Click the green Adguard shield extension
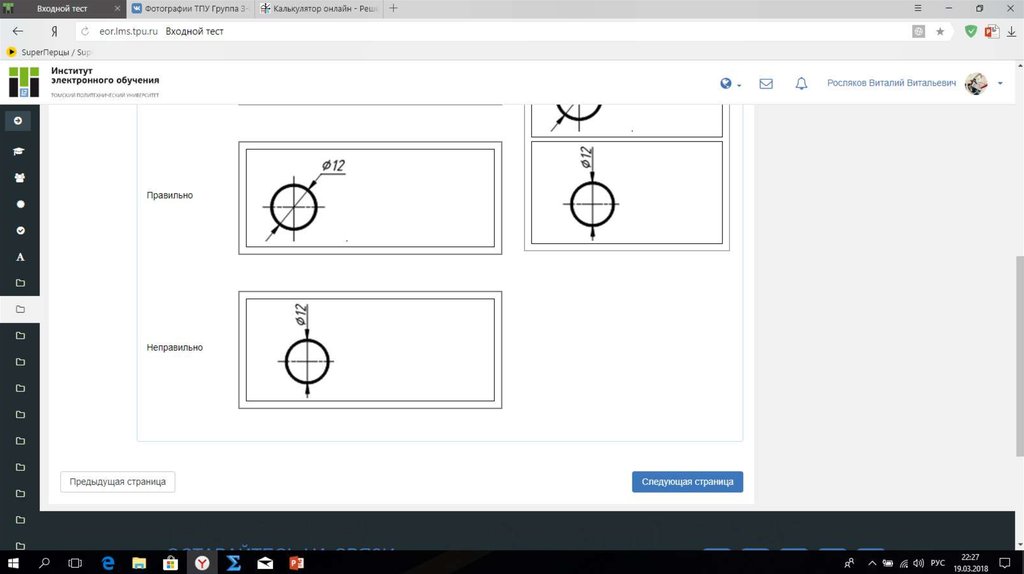1024x574 pixels. tap(971, 32)
